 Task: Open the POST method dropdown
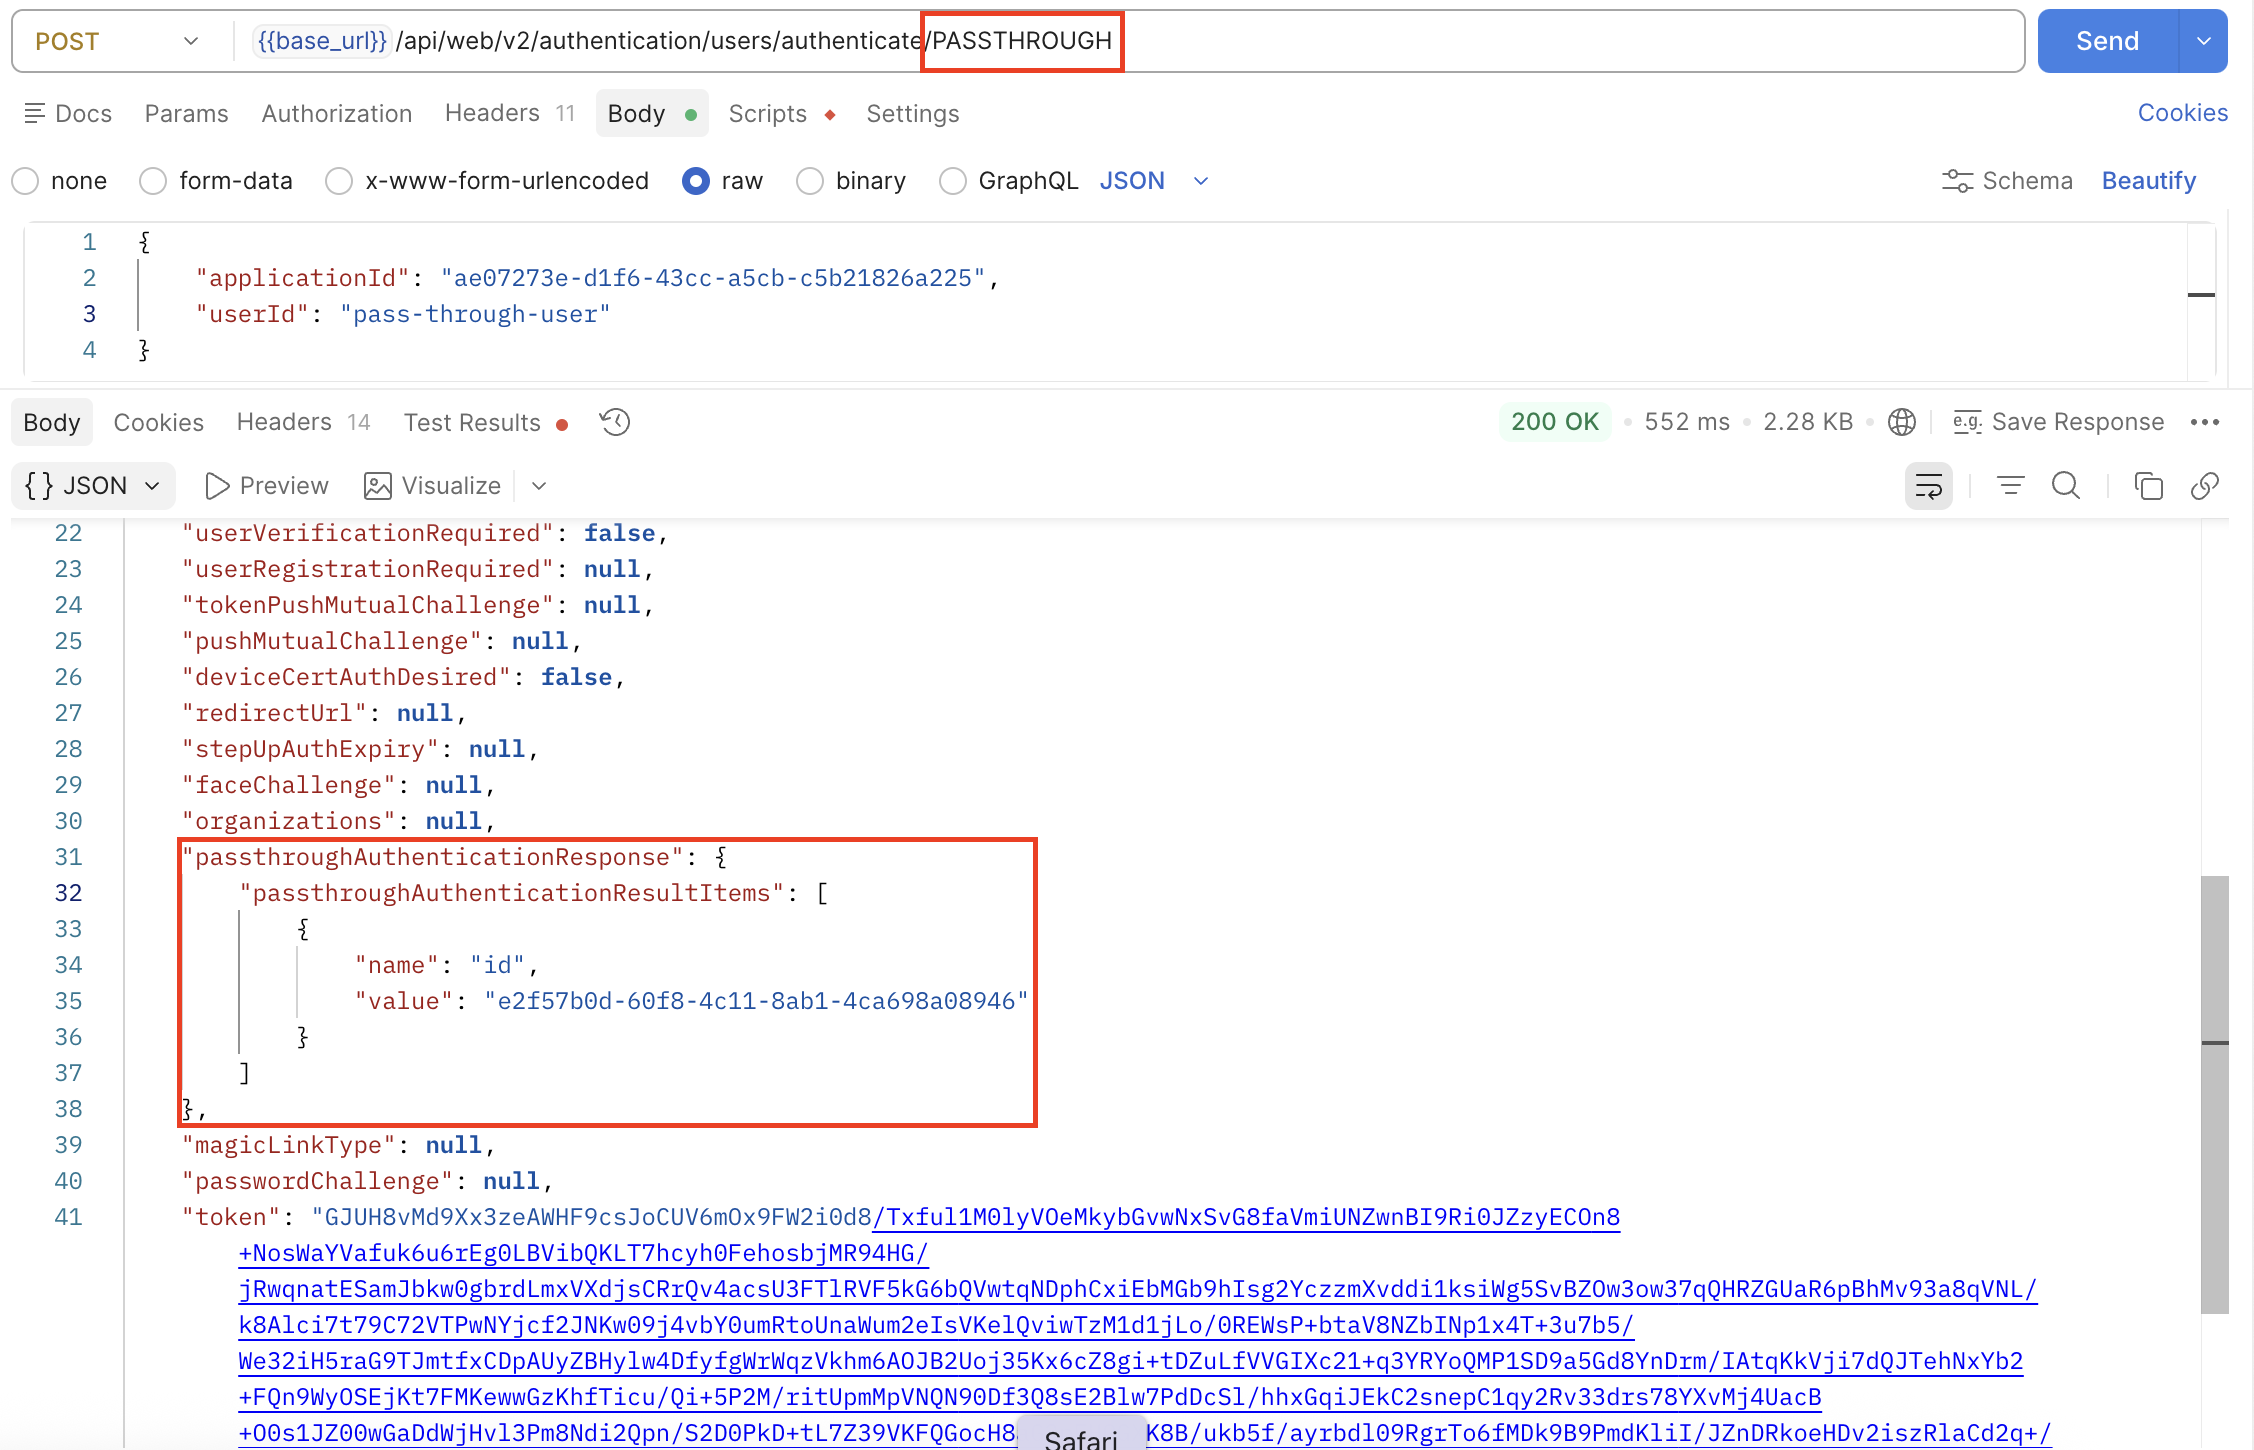tap(117, 41)
